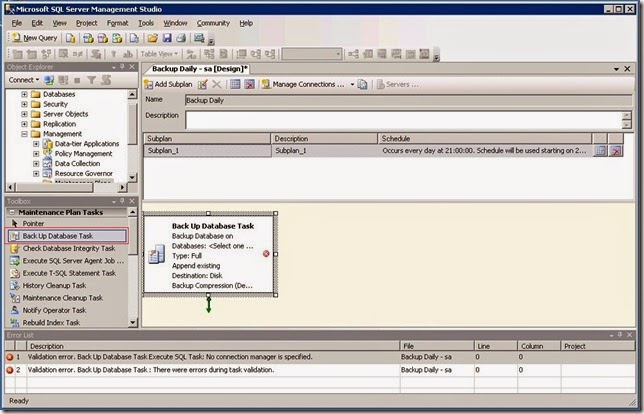644x414 pixels.
Task: Click the Name field containing Backup Daily
Action: [408, 100]
